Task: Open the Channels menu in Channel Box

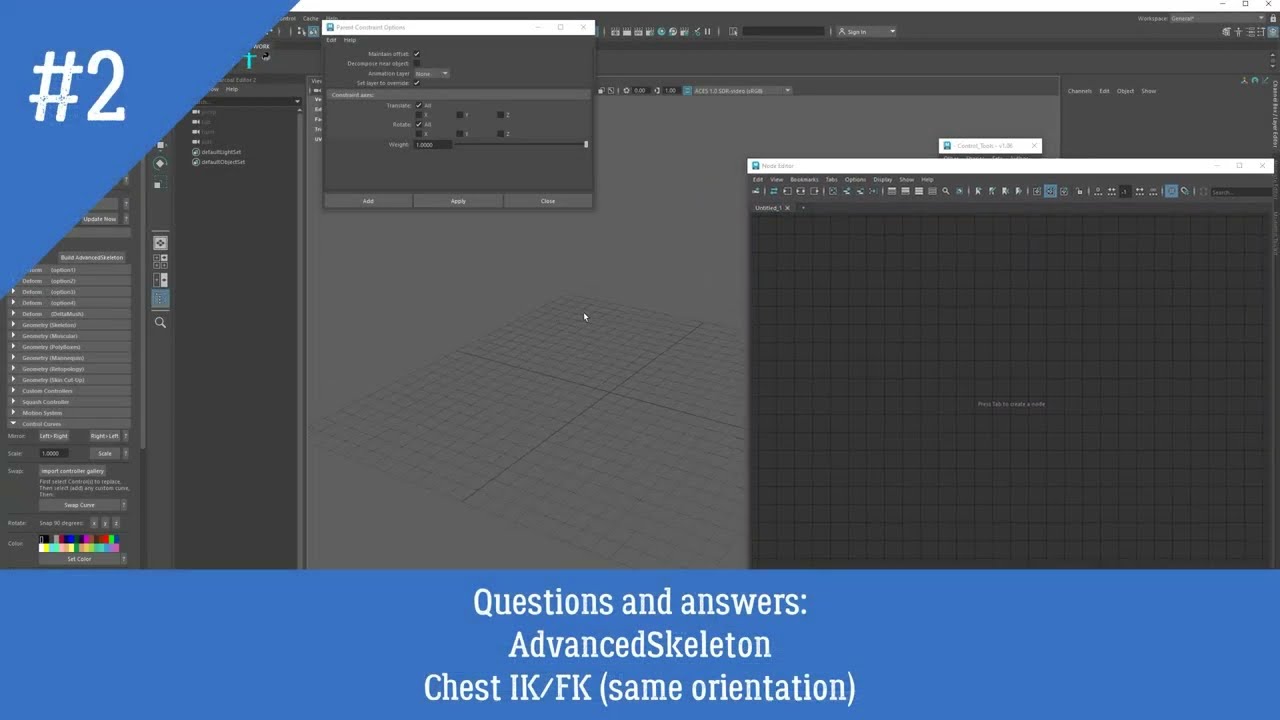Action: pyautogui.click(x=1080, y=91)
